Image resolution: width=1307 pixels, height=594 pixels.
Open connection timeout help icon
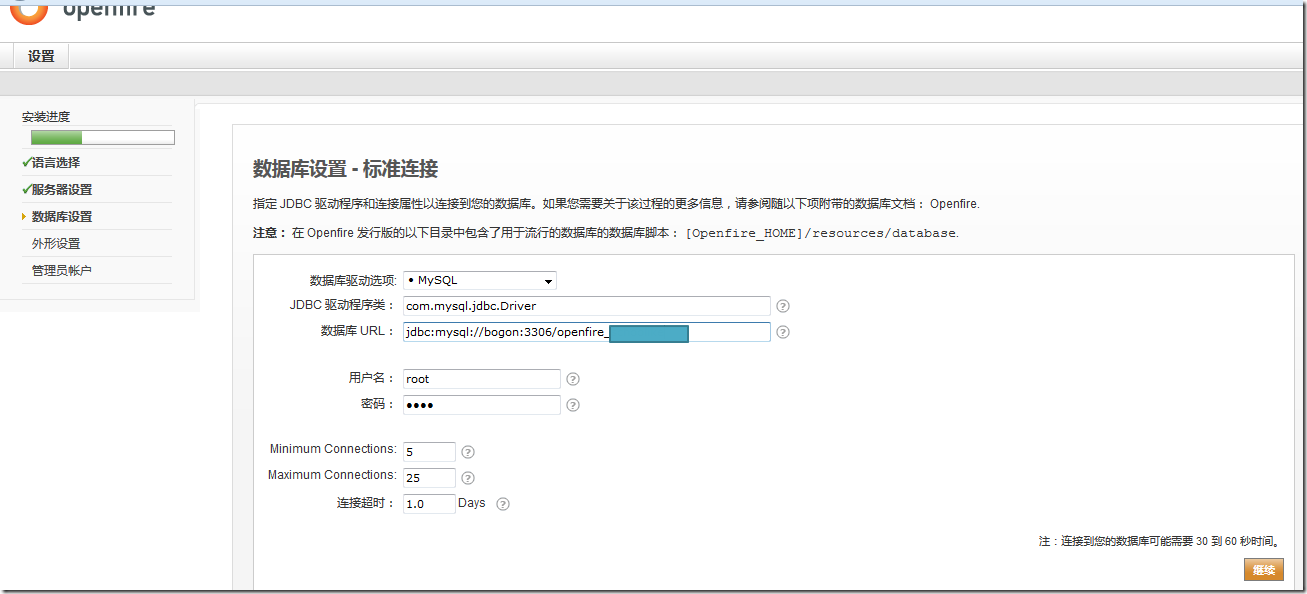503,504
